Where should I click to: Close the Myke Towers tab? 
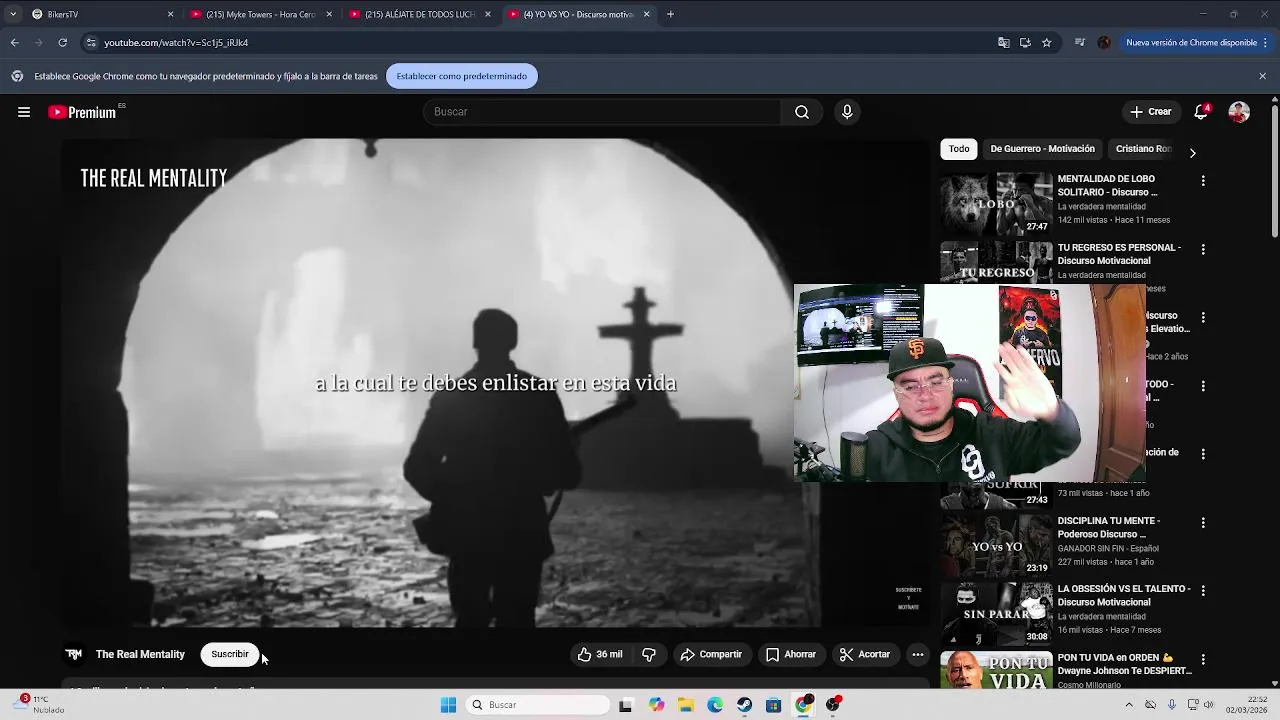point(329,14)
